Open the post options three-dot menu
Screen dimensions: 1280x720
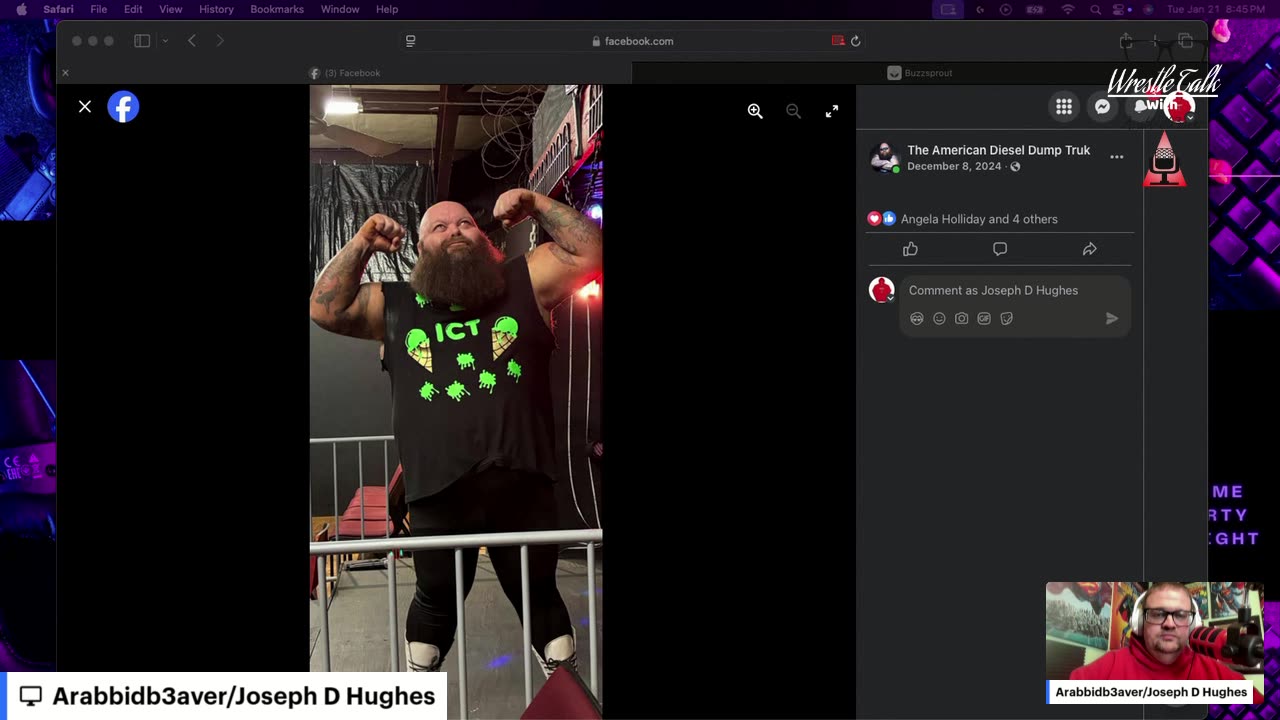[1117, 157]
